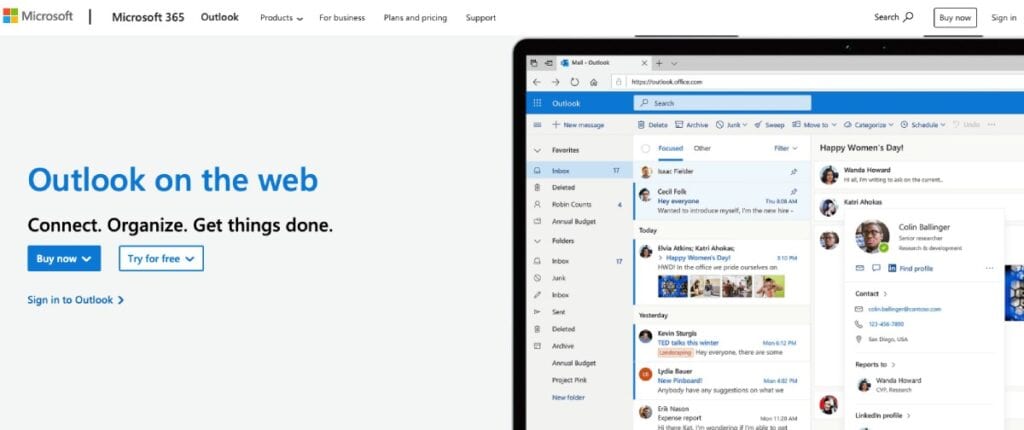1024x430 pixels.
Task: Open the blue Buy now dropdown under the headline
Action: 64,258
